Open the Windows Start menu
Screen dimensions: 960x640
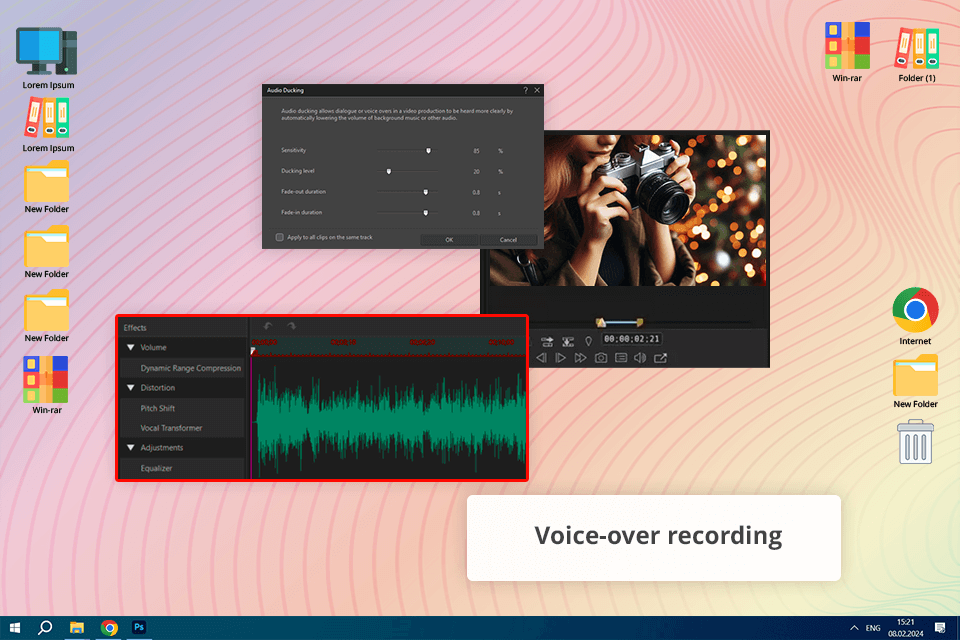(15, 628)
